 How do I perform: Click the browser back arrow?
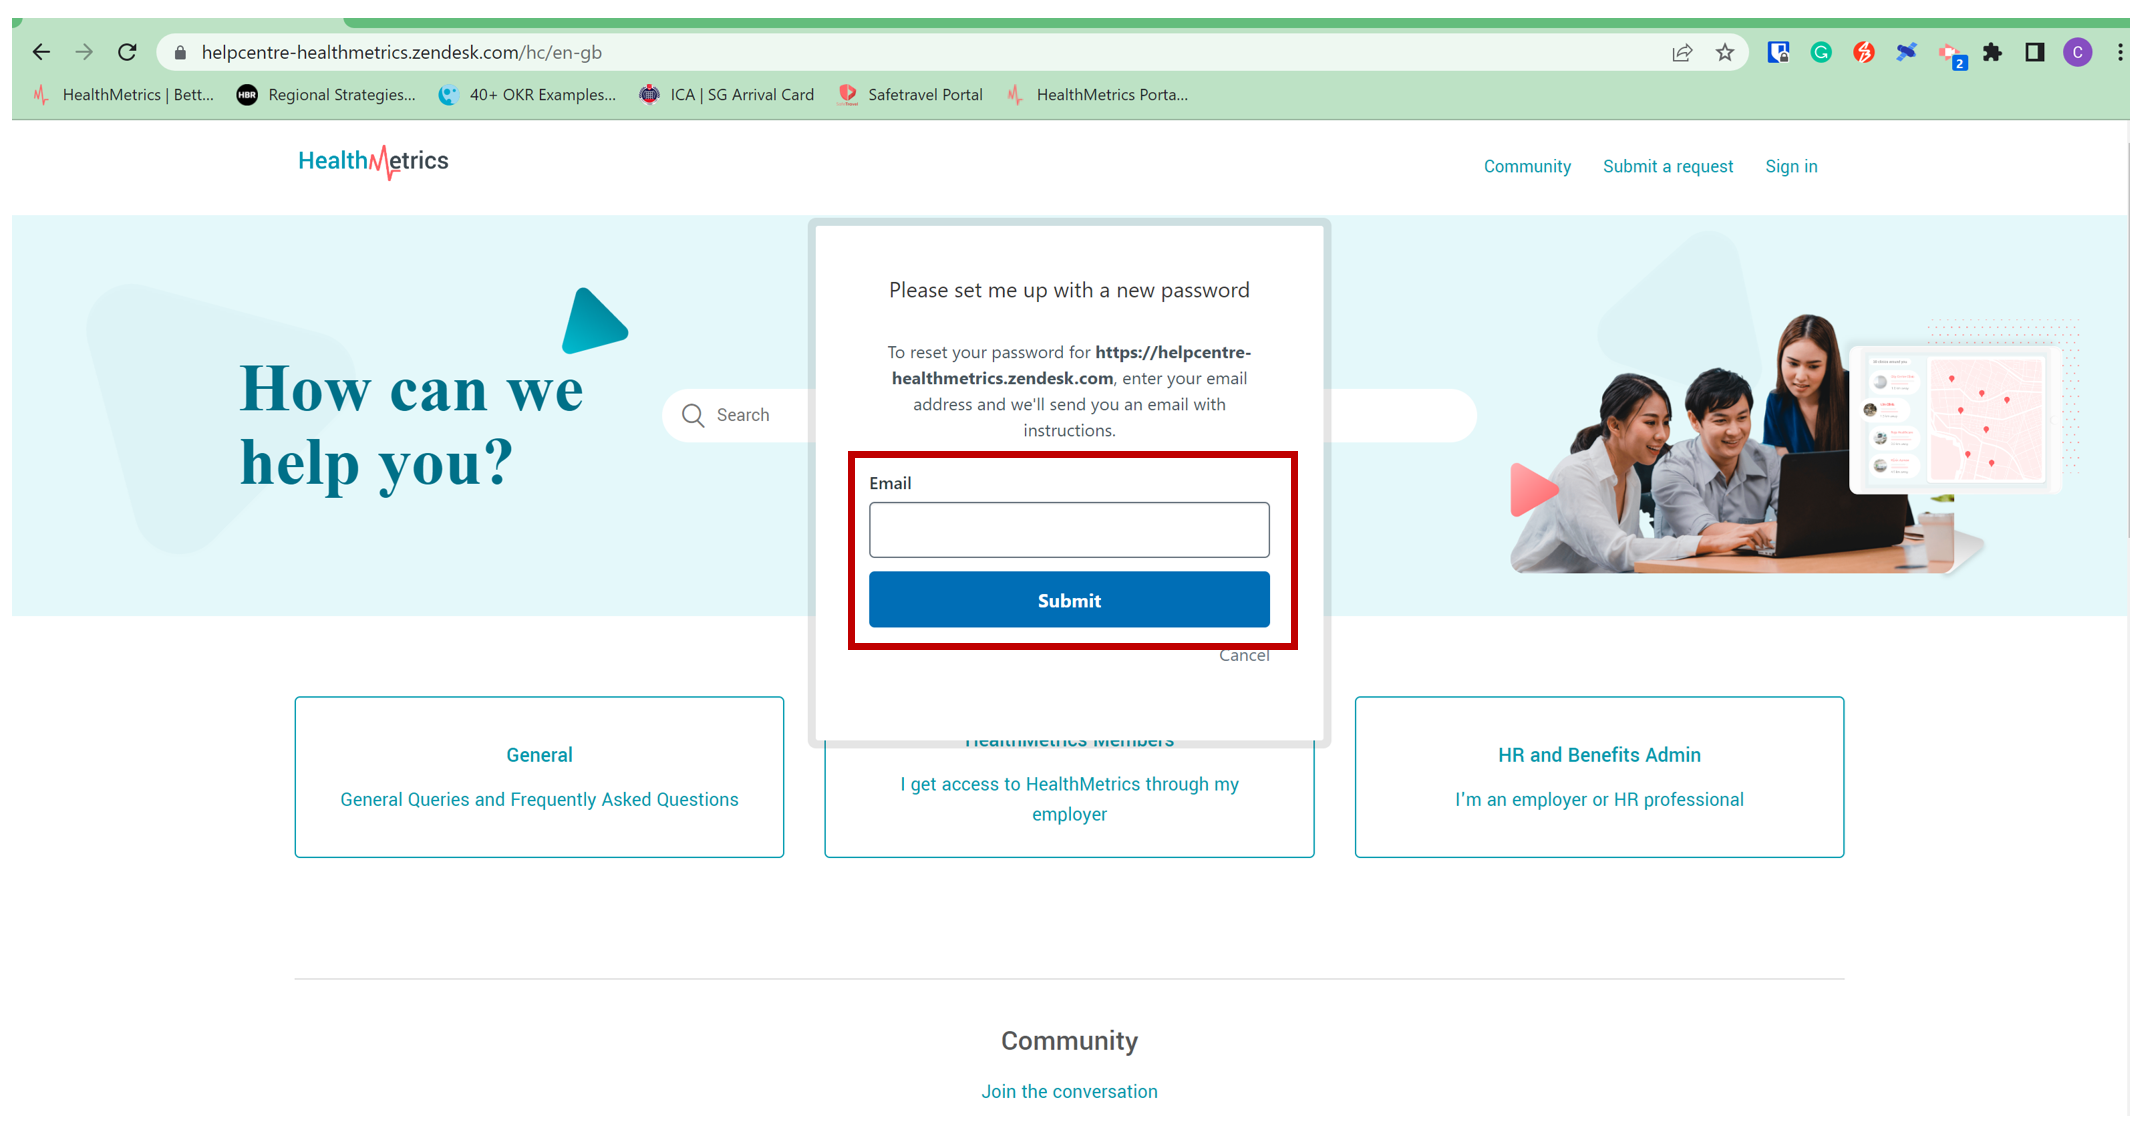[41, 52]
